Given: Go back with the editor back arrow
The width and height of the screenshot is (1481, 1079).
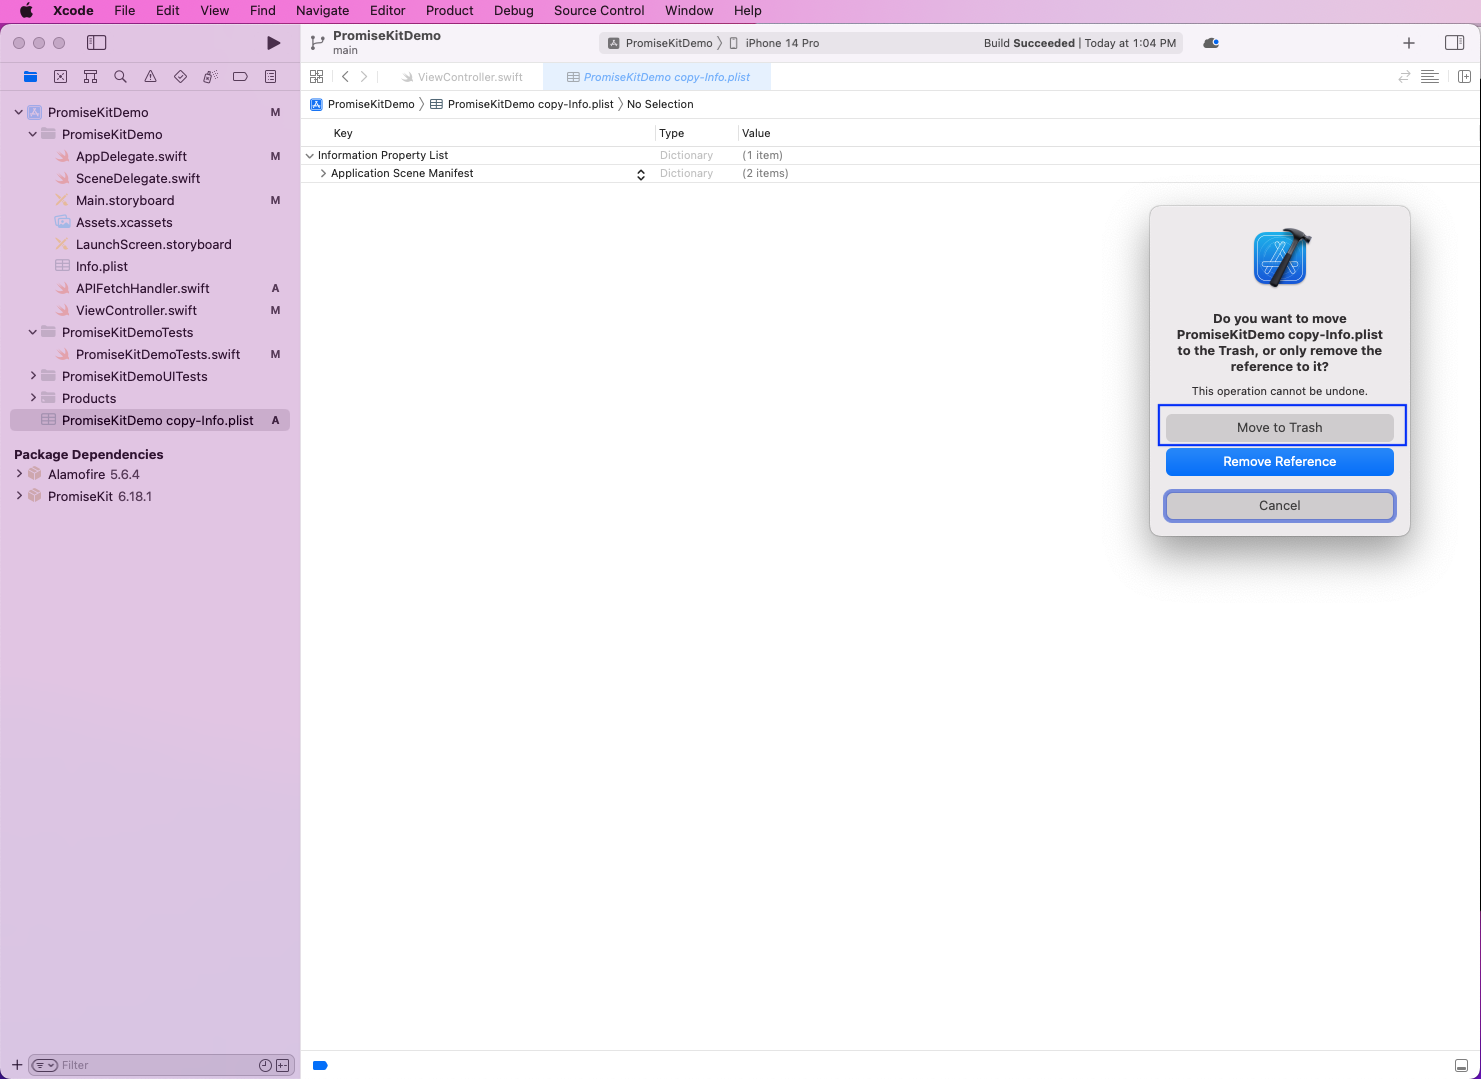Looking at the screenshot, I should click(x=345, y=76).
